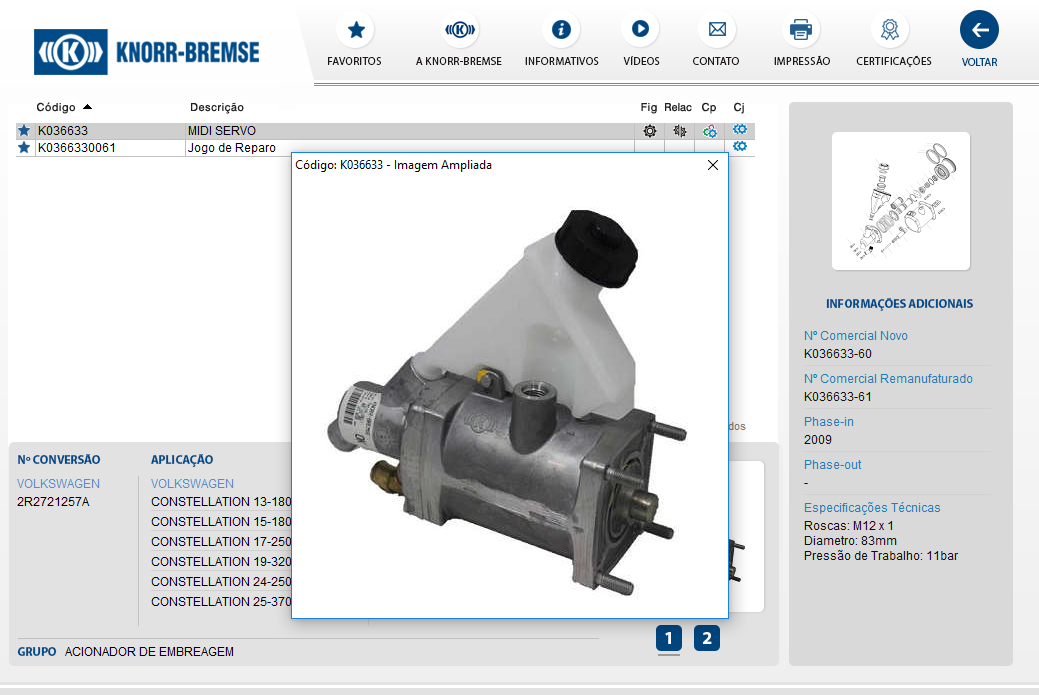This screenshot has height=695, width=1039.
Task: Click the A Knorr-Bremse logo icon
Action: click(x=459, y=31)
